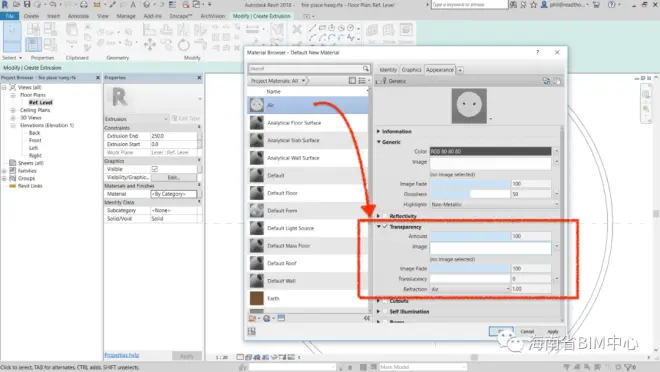Click the add asset plus tab icon
The height and width of the screenshot is (372, 660).
point(460,70)
